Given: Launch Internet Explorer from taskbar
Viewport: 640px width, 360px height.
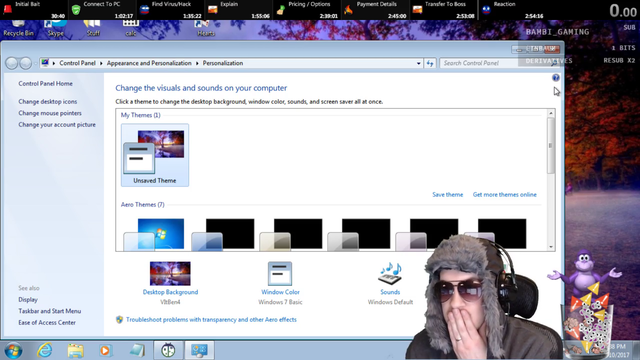Looking at the screenshot, I should tap(44, 350).
